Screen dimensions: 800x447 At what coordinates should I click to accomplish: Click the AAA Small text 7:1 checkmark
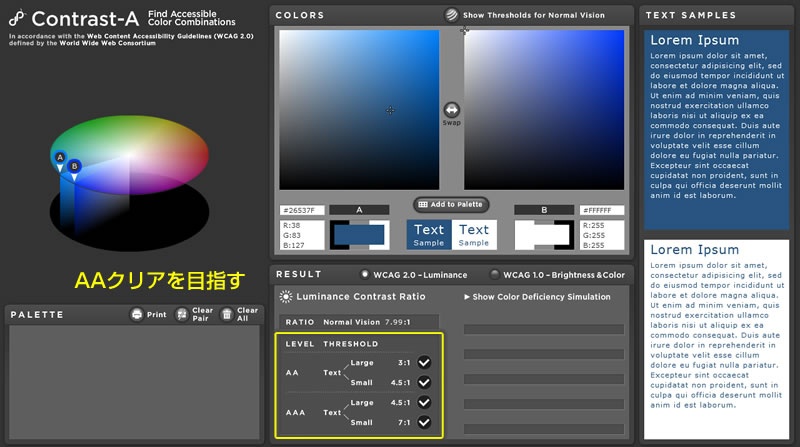(x=424, y=421)
